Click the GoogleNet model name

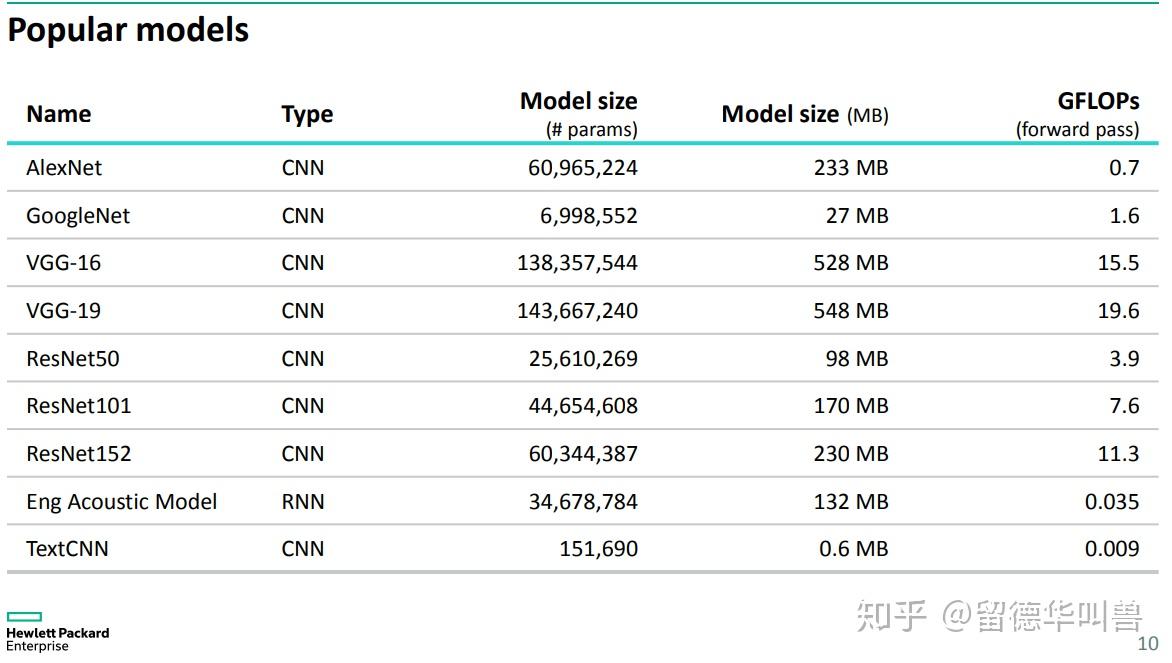(x=78, y=216)
